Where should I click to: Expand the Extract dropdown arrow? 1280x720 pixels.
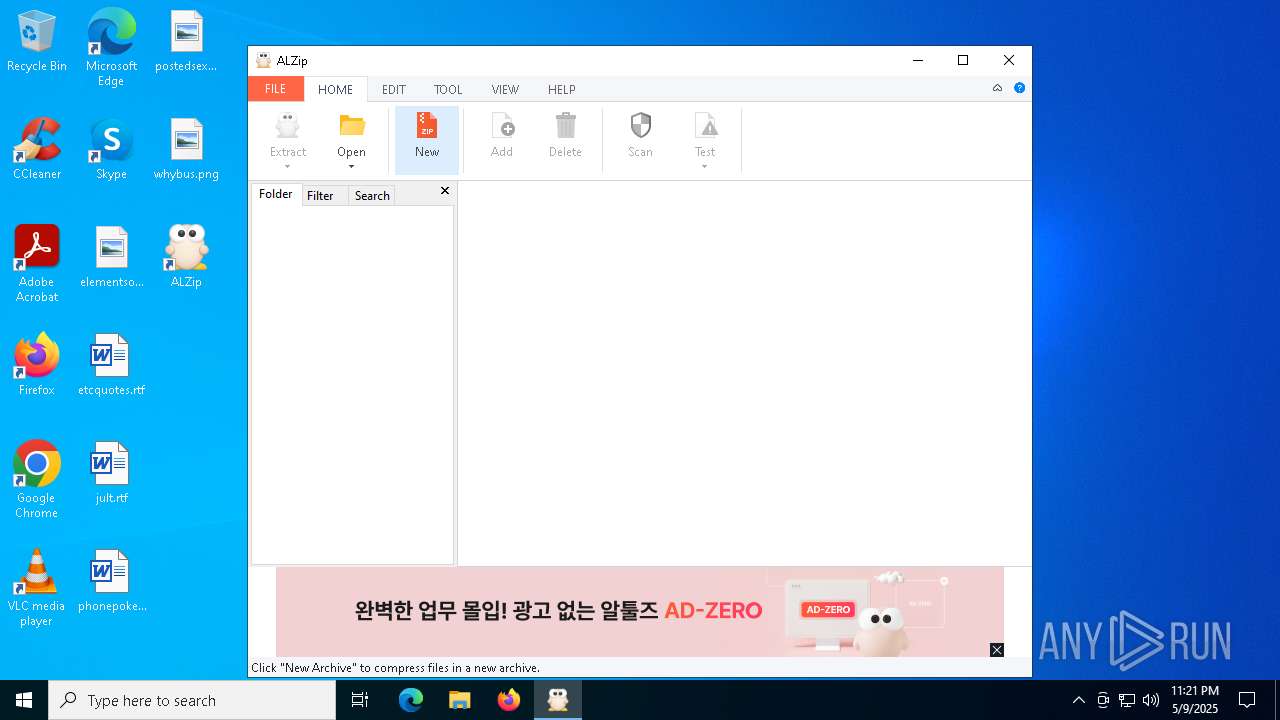[288, 167]
